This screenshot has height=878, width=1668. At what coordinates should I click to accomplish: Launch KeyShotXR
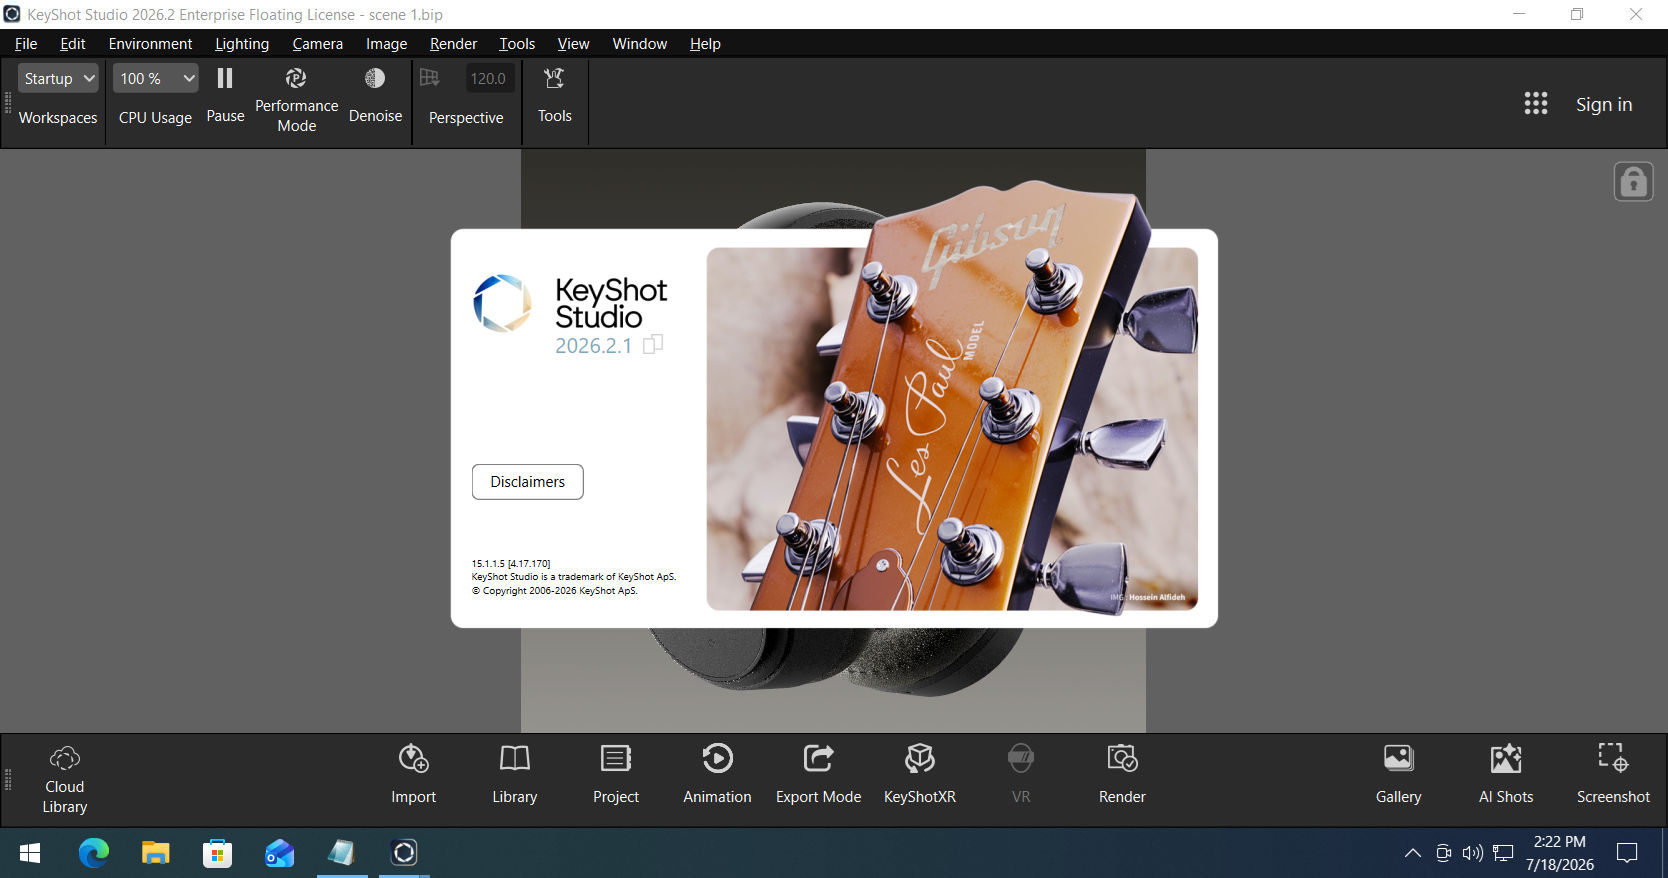point(920,774)
